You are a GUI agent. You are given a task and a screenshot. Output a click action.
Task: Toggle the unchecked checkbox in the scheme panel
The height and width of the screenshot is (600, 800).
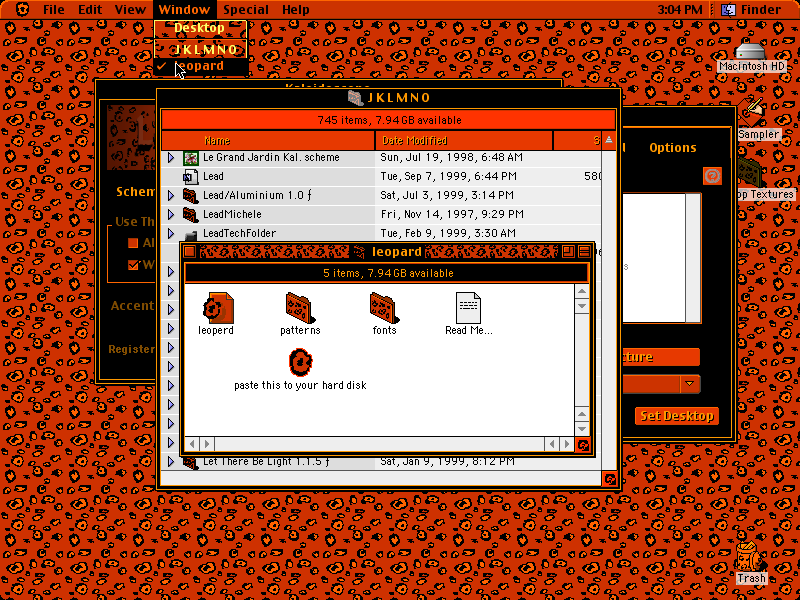(x=134, y=243)
